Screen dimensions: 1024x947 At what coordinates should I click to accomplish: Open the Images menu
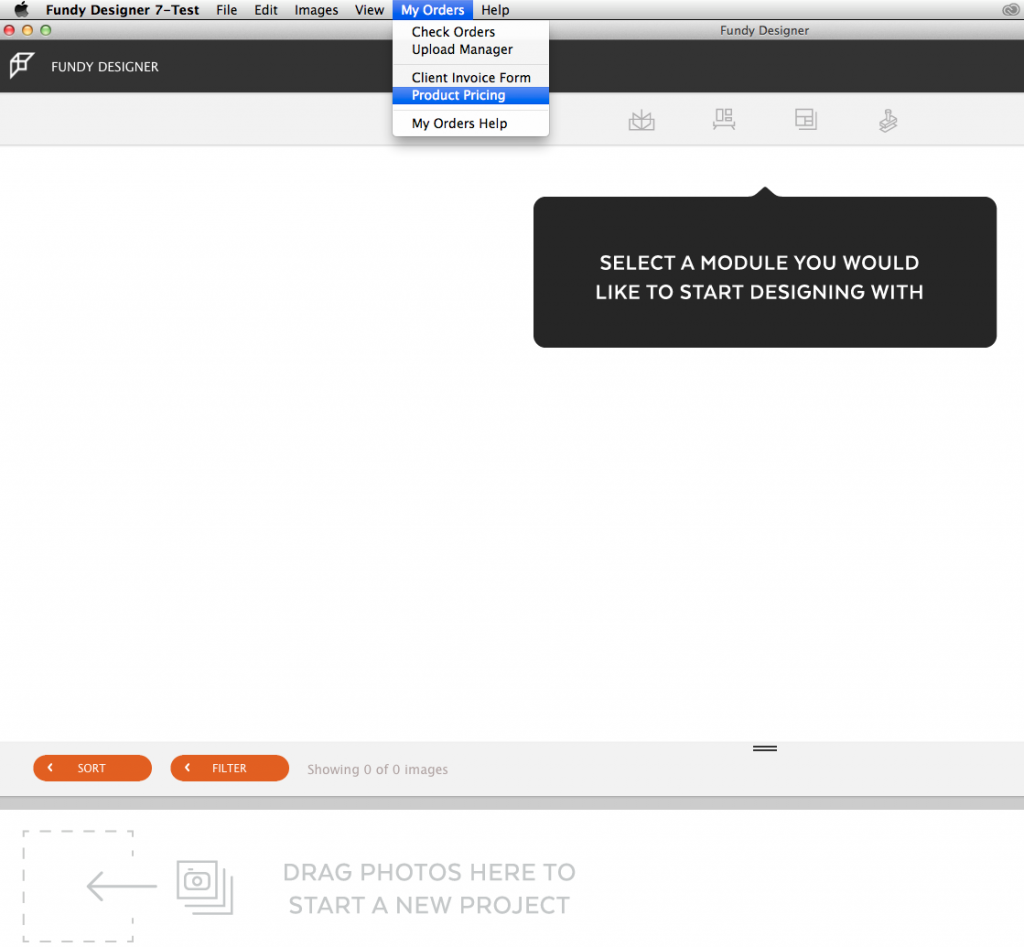[316, 10]
